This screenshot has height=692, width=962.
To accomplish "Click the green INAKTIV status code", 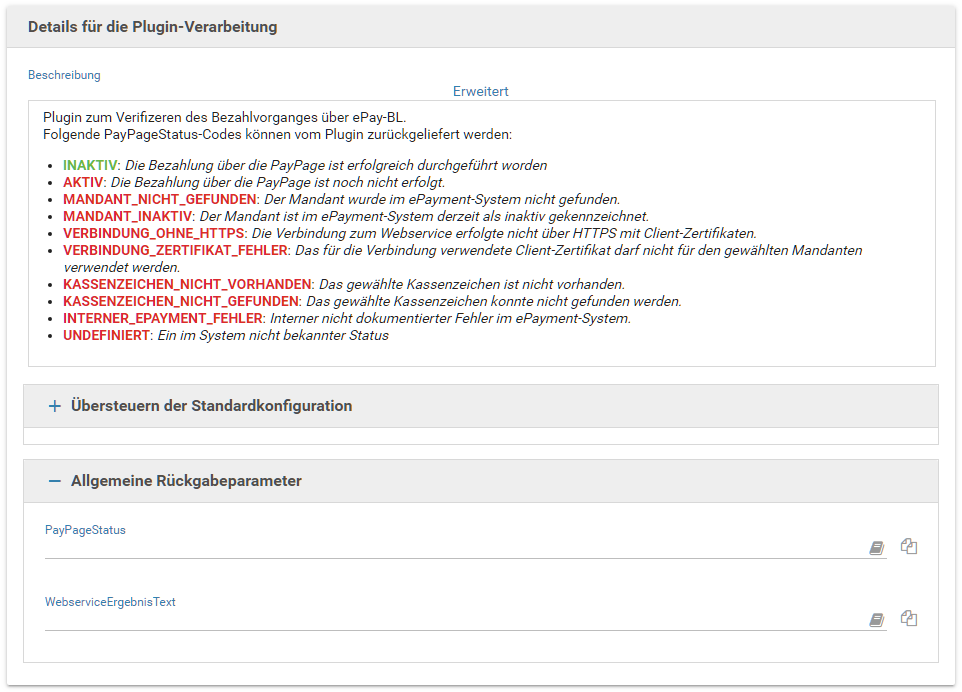I will (x=90, y=165).
